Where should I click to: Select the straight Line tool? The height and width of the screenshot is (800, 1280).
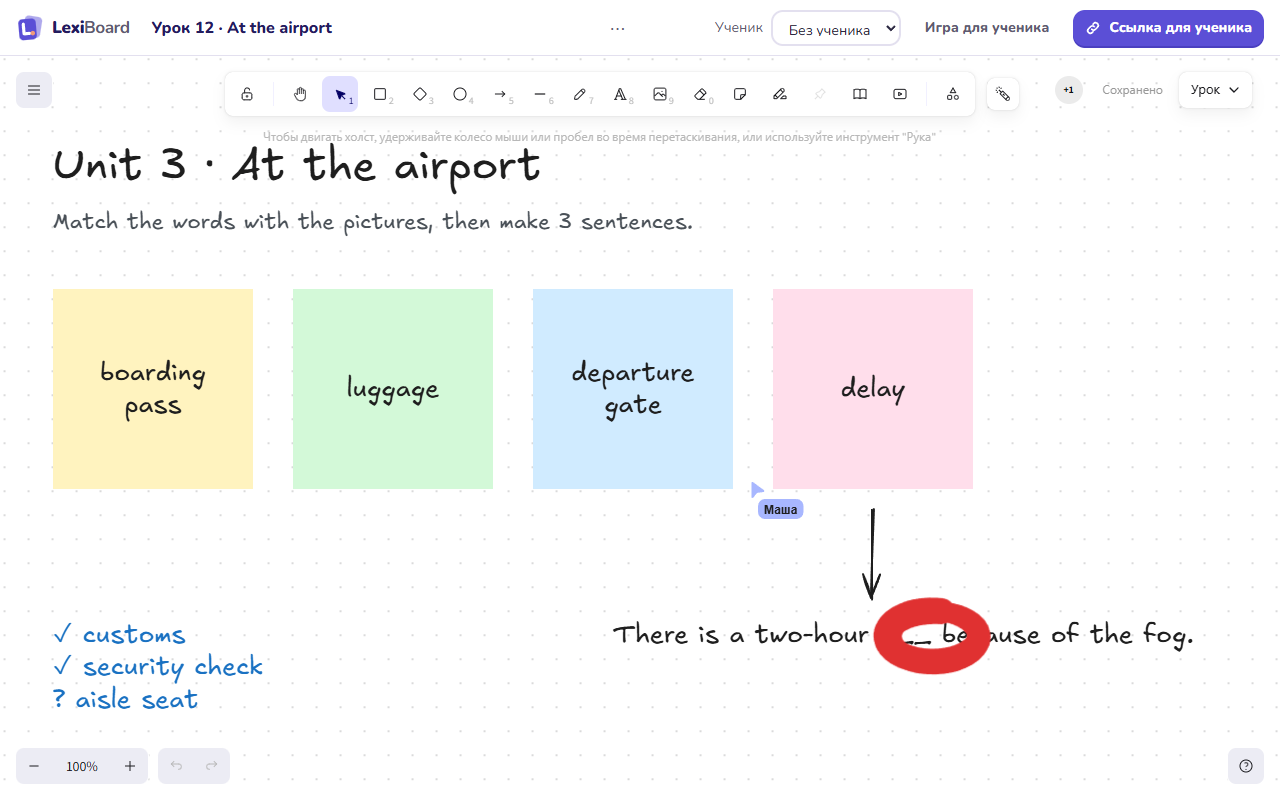point(540,94)
